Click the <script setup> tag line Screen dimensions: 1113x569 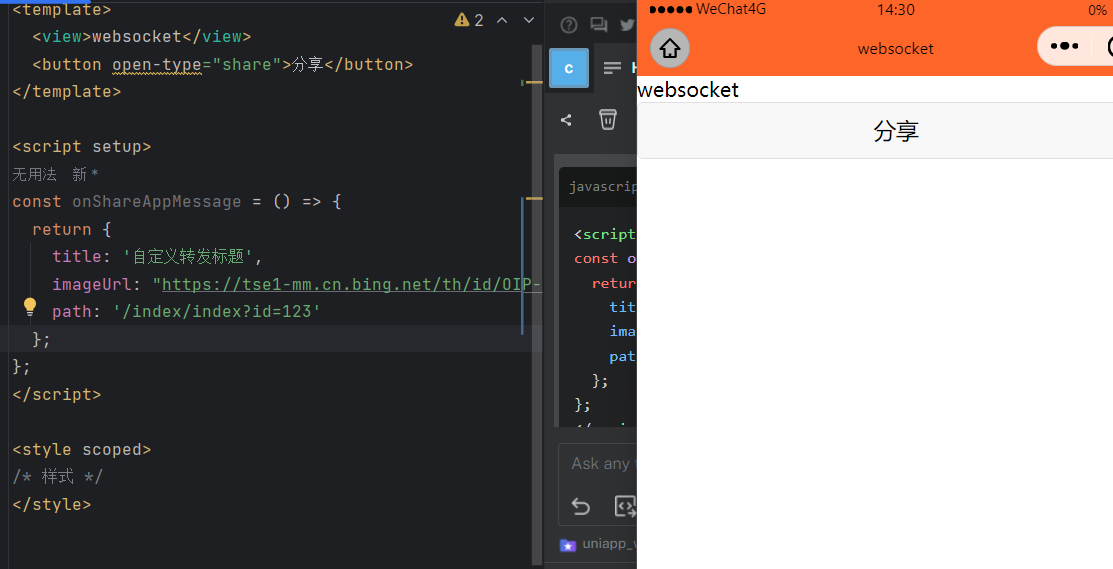point(82,147)
